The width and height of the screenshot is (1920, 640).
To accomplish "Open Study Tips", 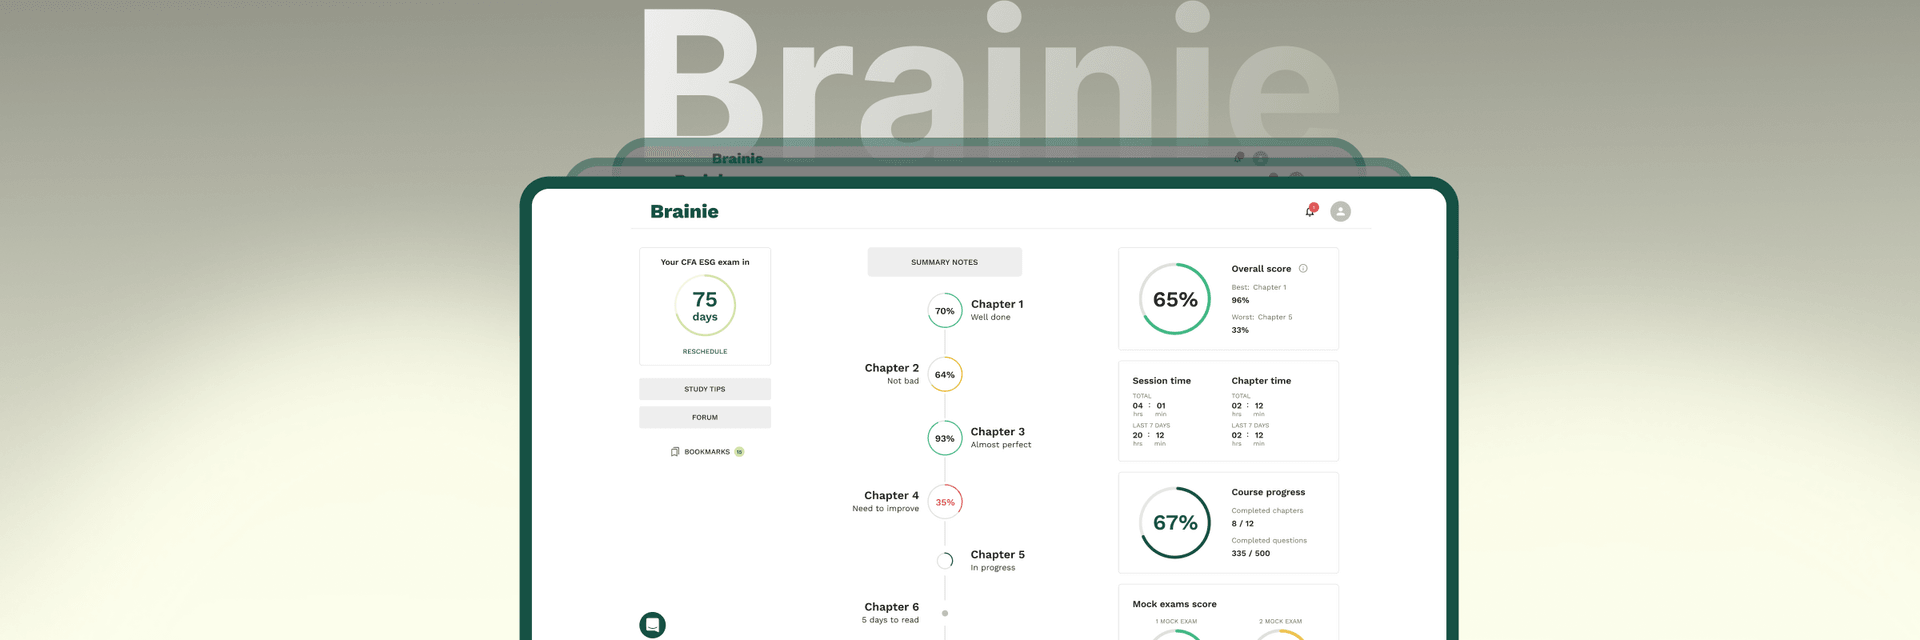I will (705, 389).
